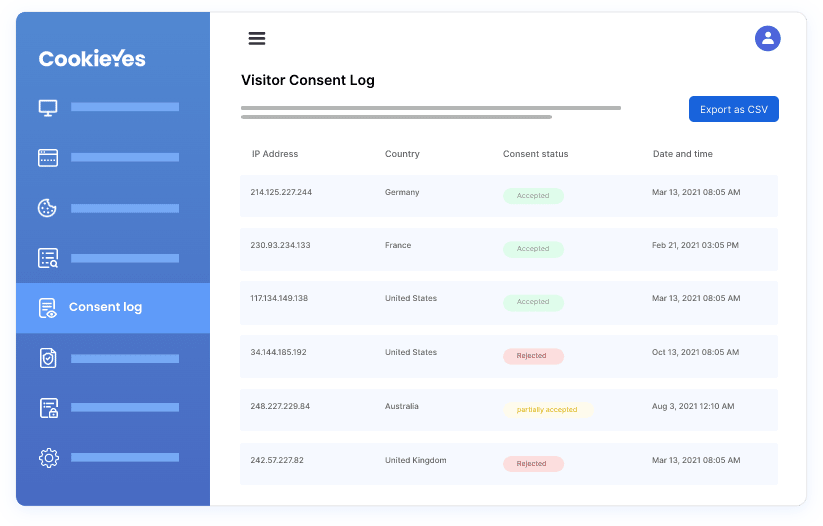The width and height of the screenshot is (823, 526).
Task: Click the Accepted badge in the France row
Action: point(533,249)
